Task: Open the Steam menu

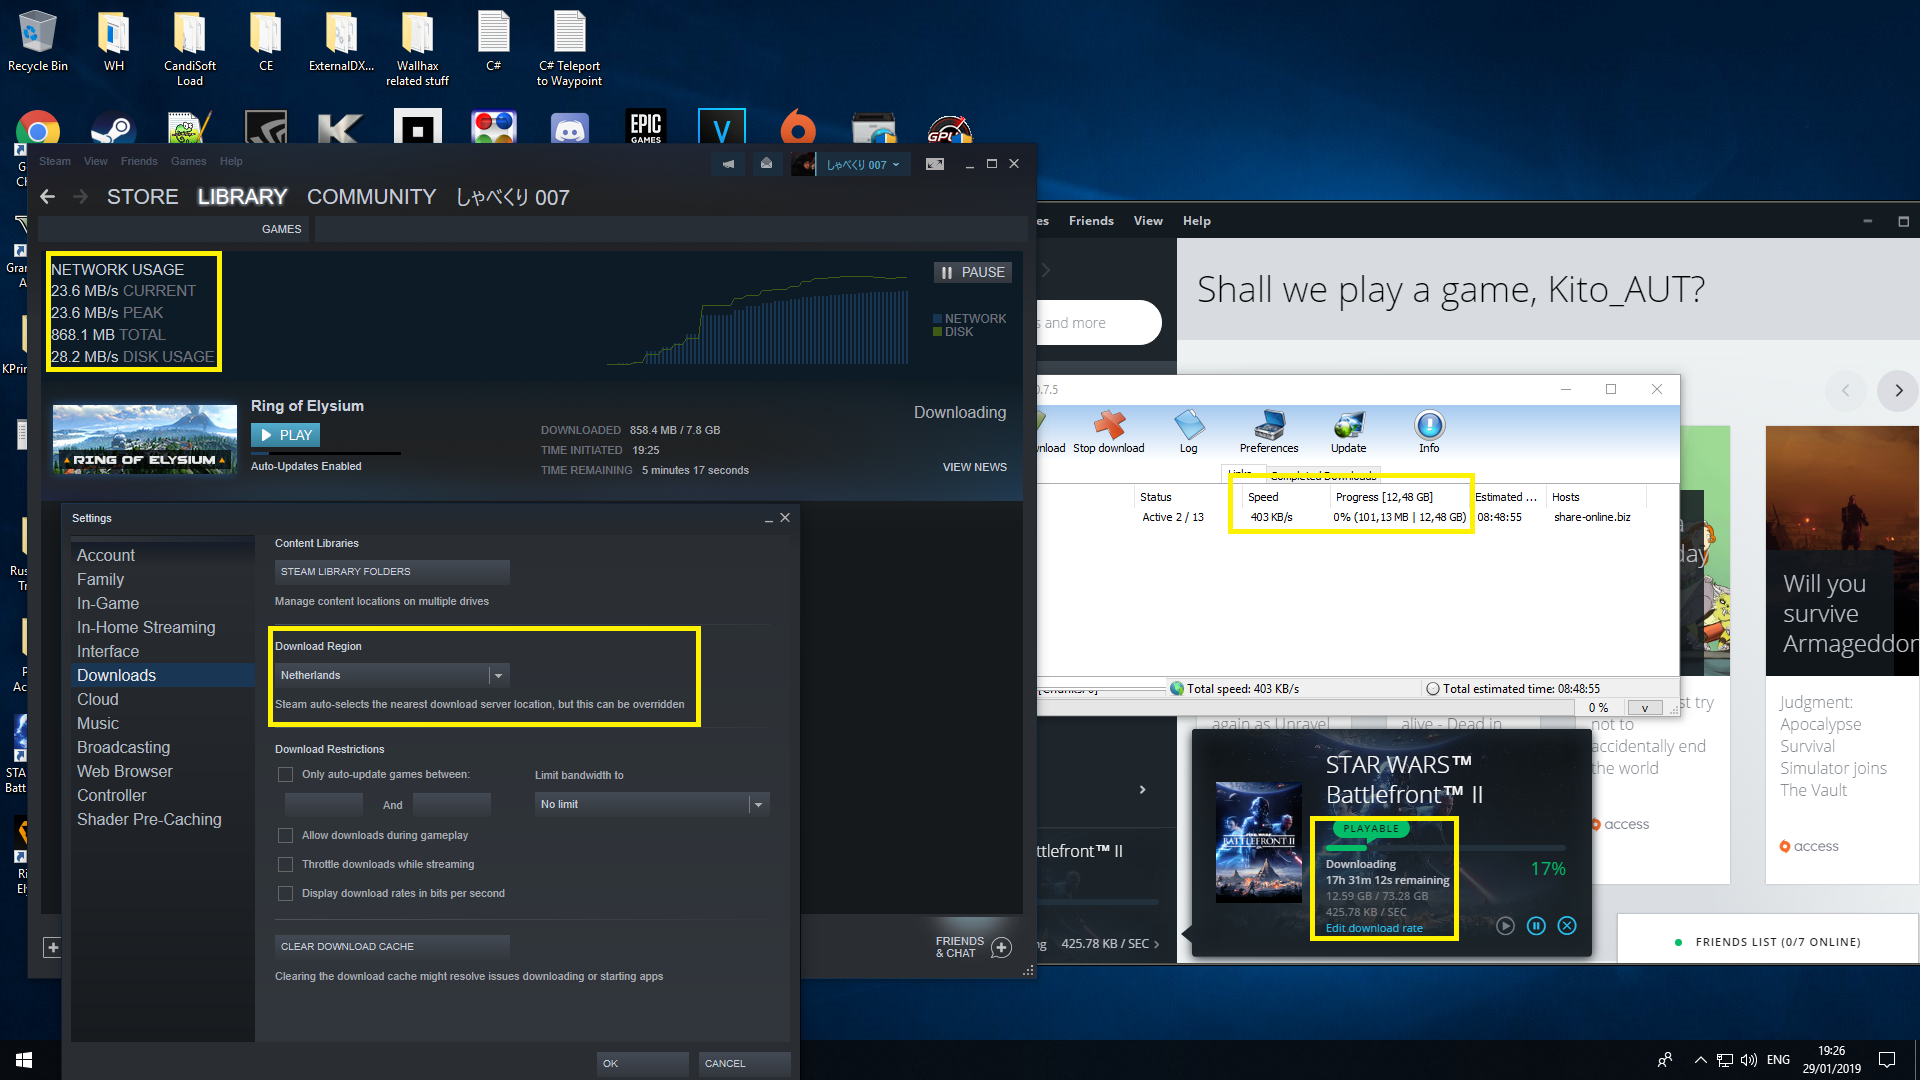Action: point(55,161)
